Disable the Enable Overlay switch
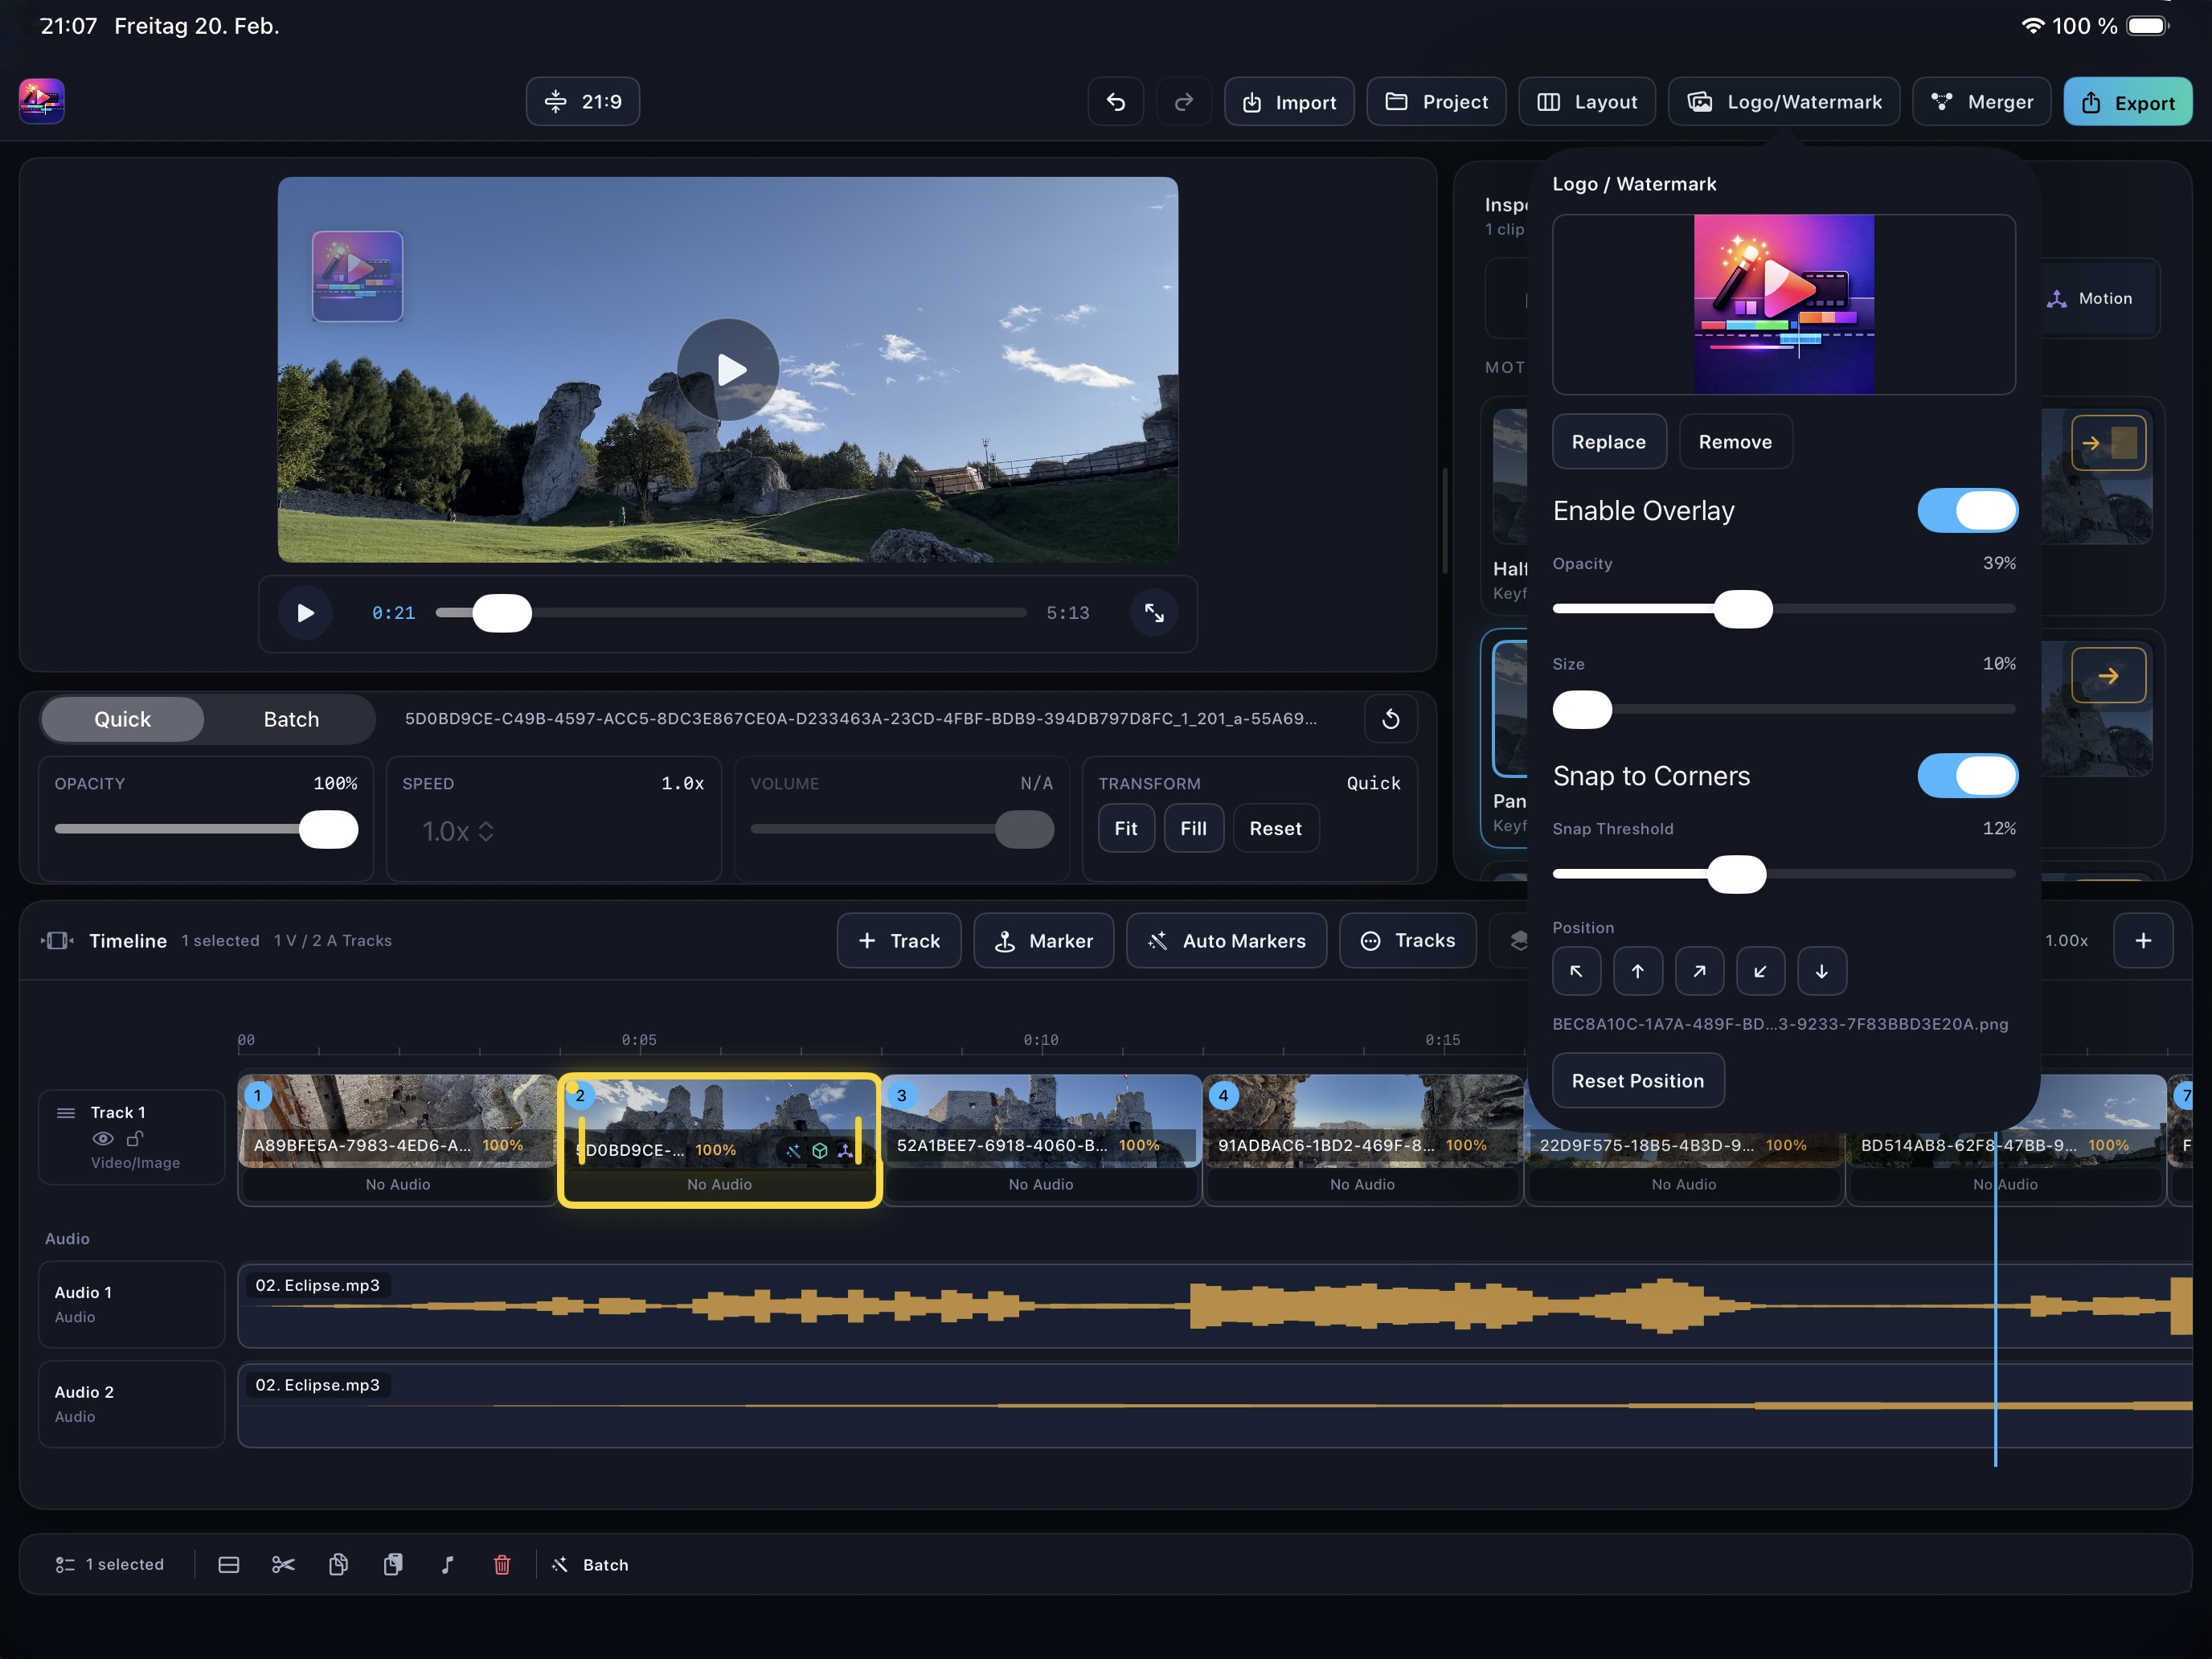Viewport: 2212px width, 1659px height. pos(1967,510)
